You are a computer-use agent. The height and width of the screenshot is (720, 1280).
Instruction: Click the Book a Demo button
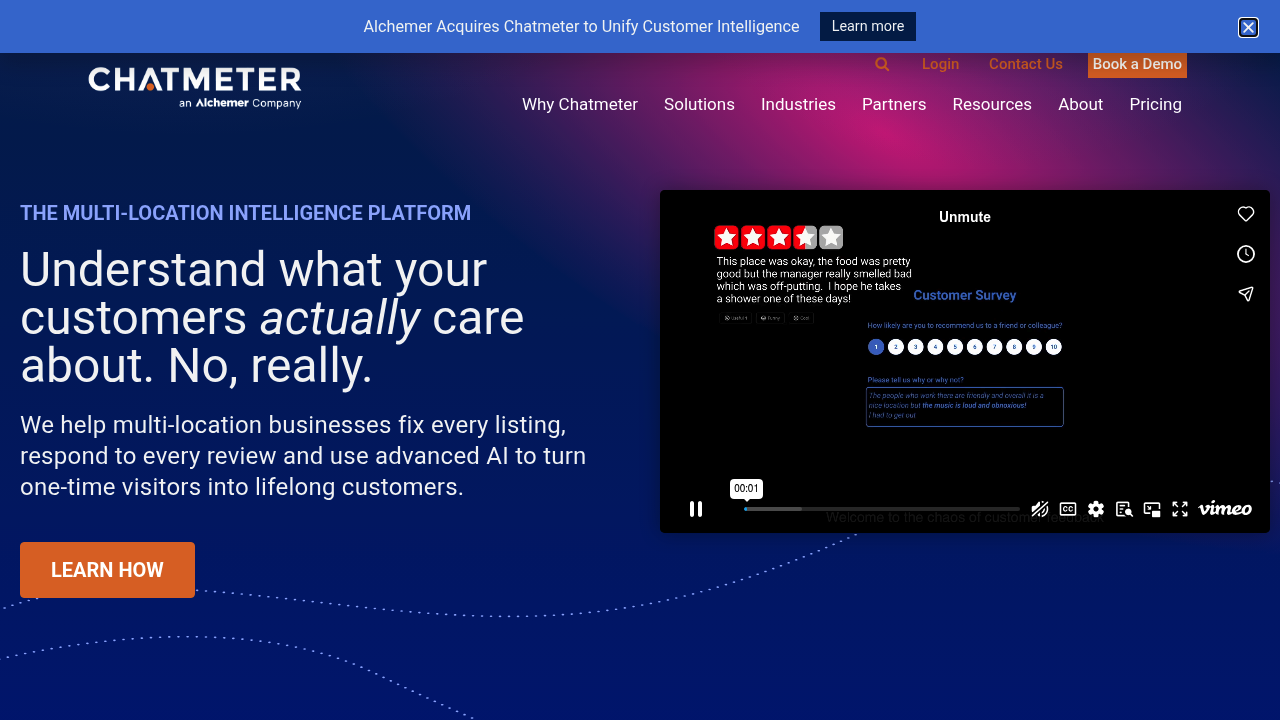pyautogui.click(x=1137, y=65)
